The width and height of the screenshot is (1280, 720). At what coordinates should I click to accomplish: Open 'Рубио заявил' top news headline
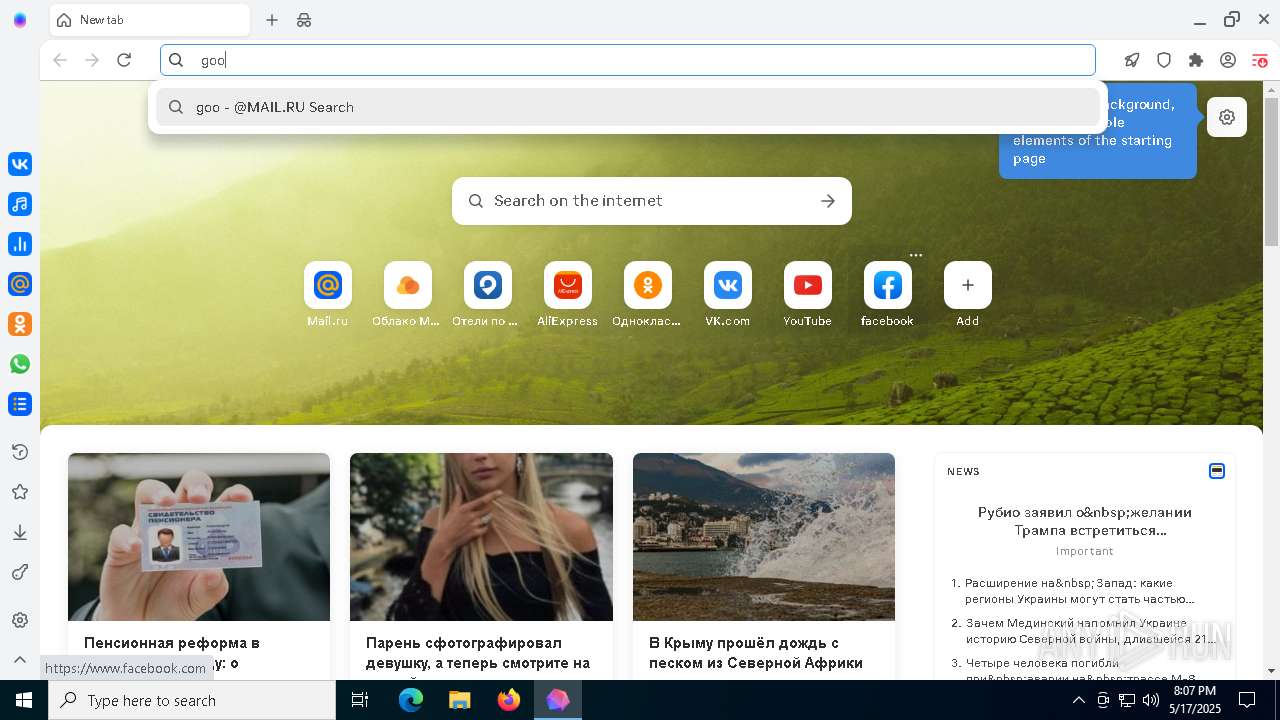point(1085,521)
